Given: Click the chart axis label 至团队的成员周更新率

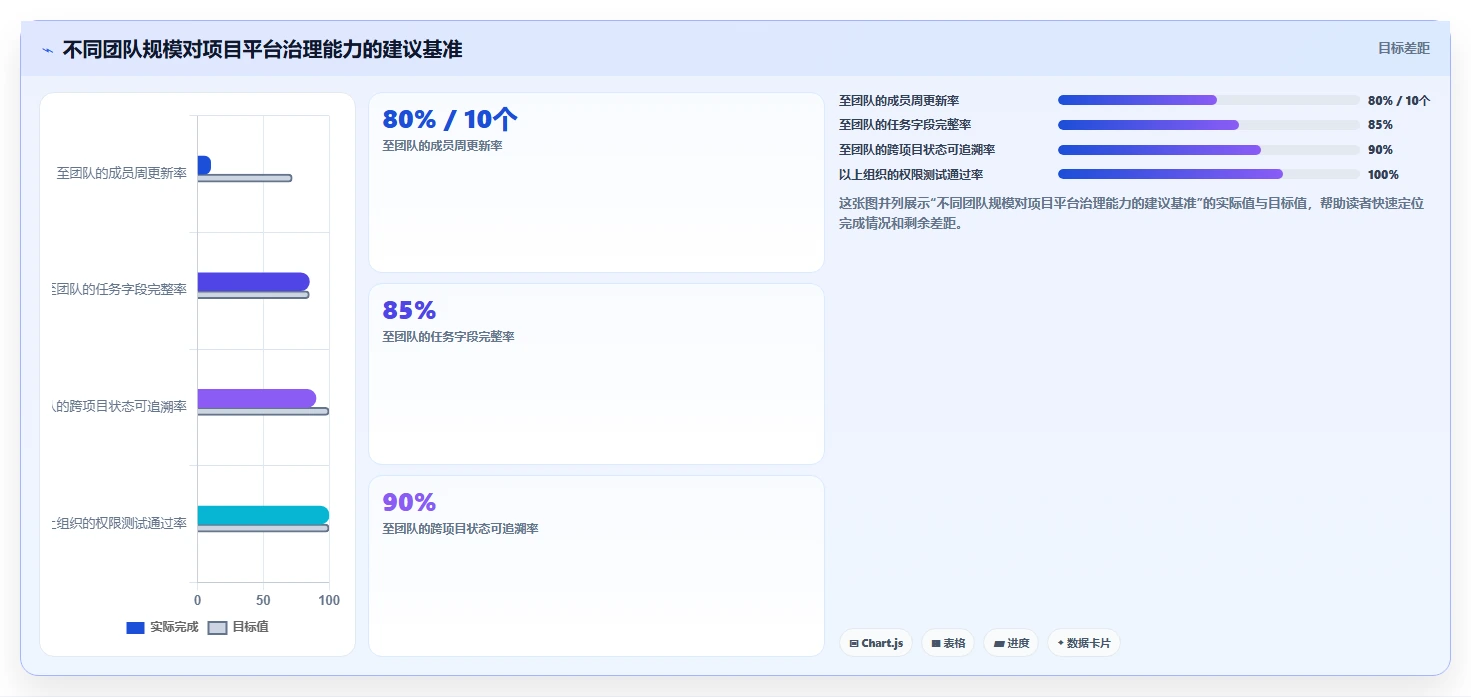Looking at the screenshot, I should 121,173.
